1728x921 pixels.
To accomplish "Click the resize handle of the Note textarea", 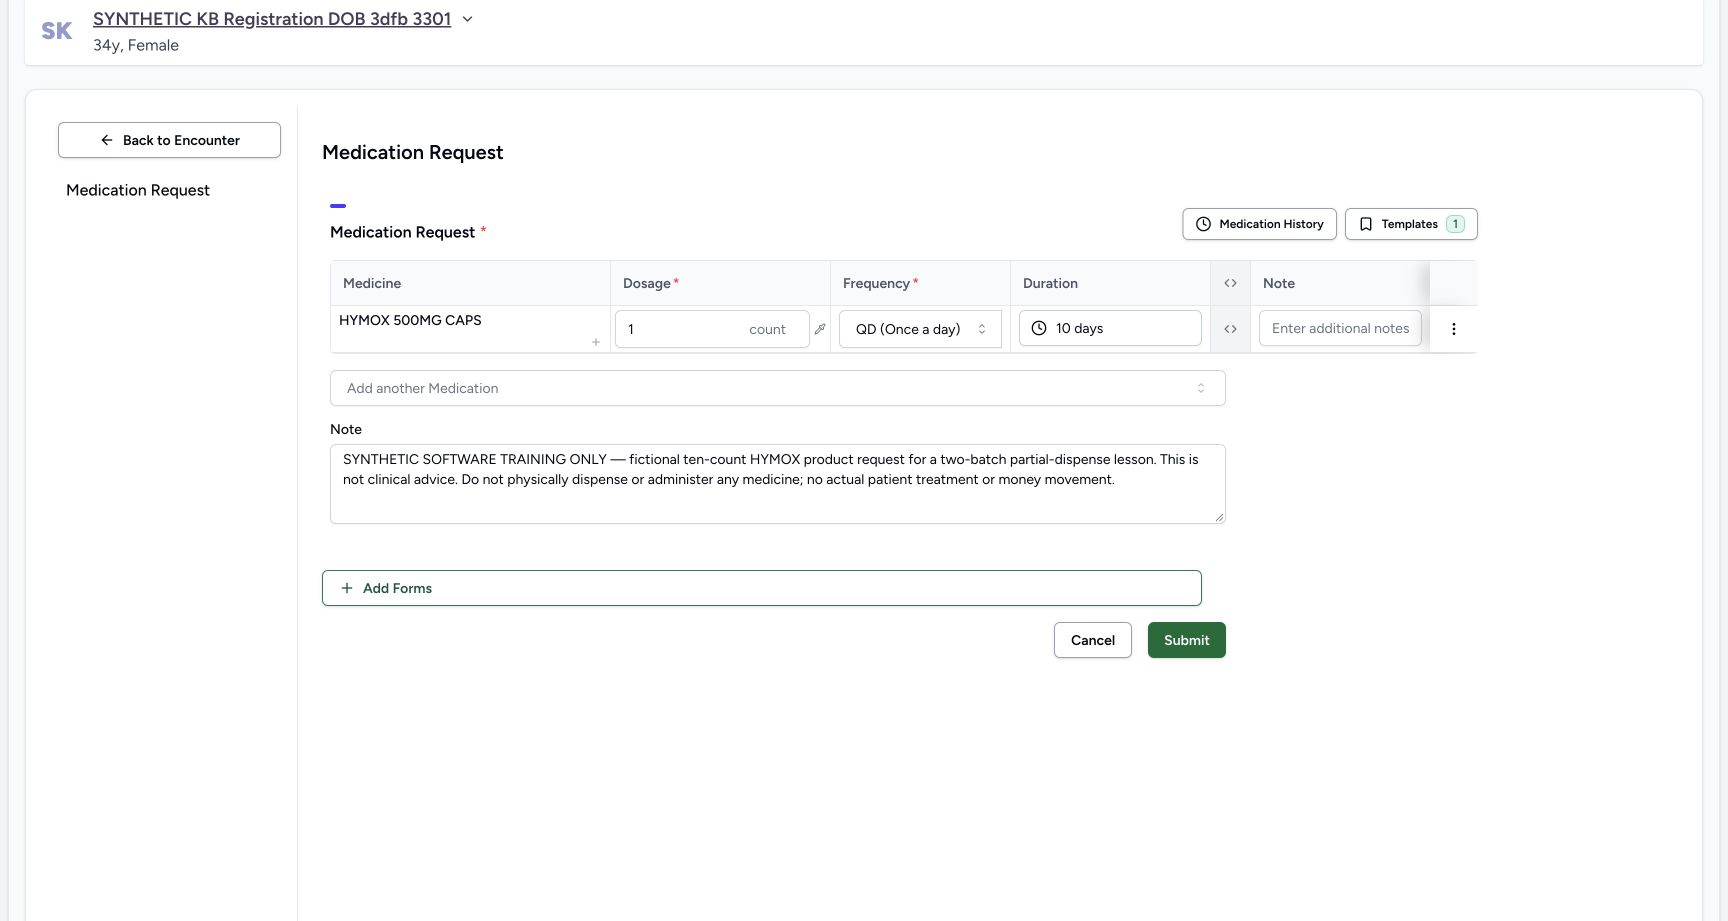I will [1219, 517].
